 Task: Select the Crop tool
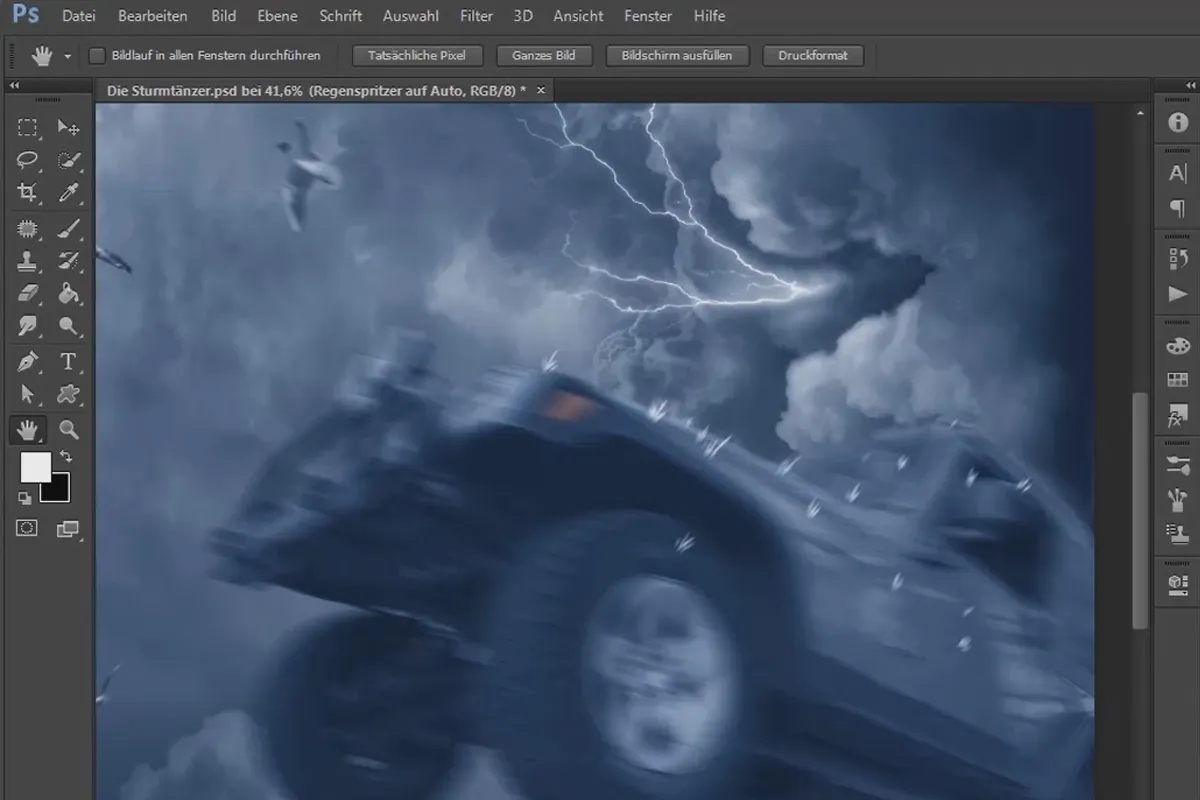point(28,193)
